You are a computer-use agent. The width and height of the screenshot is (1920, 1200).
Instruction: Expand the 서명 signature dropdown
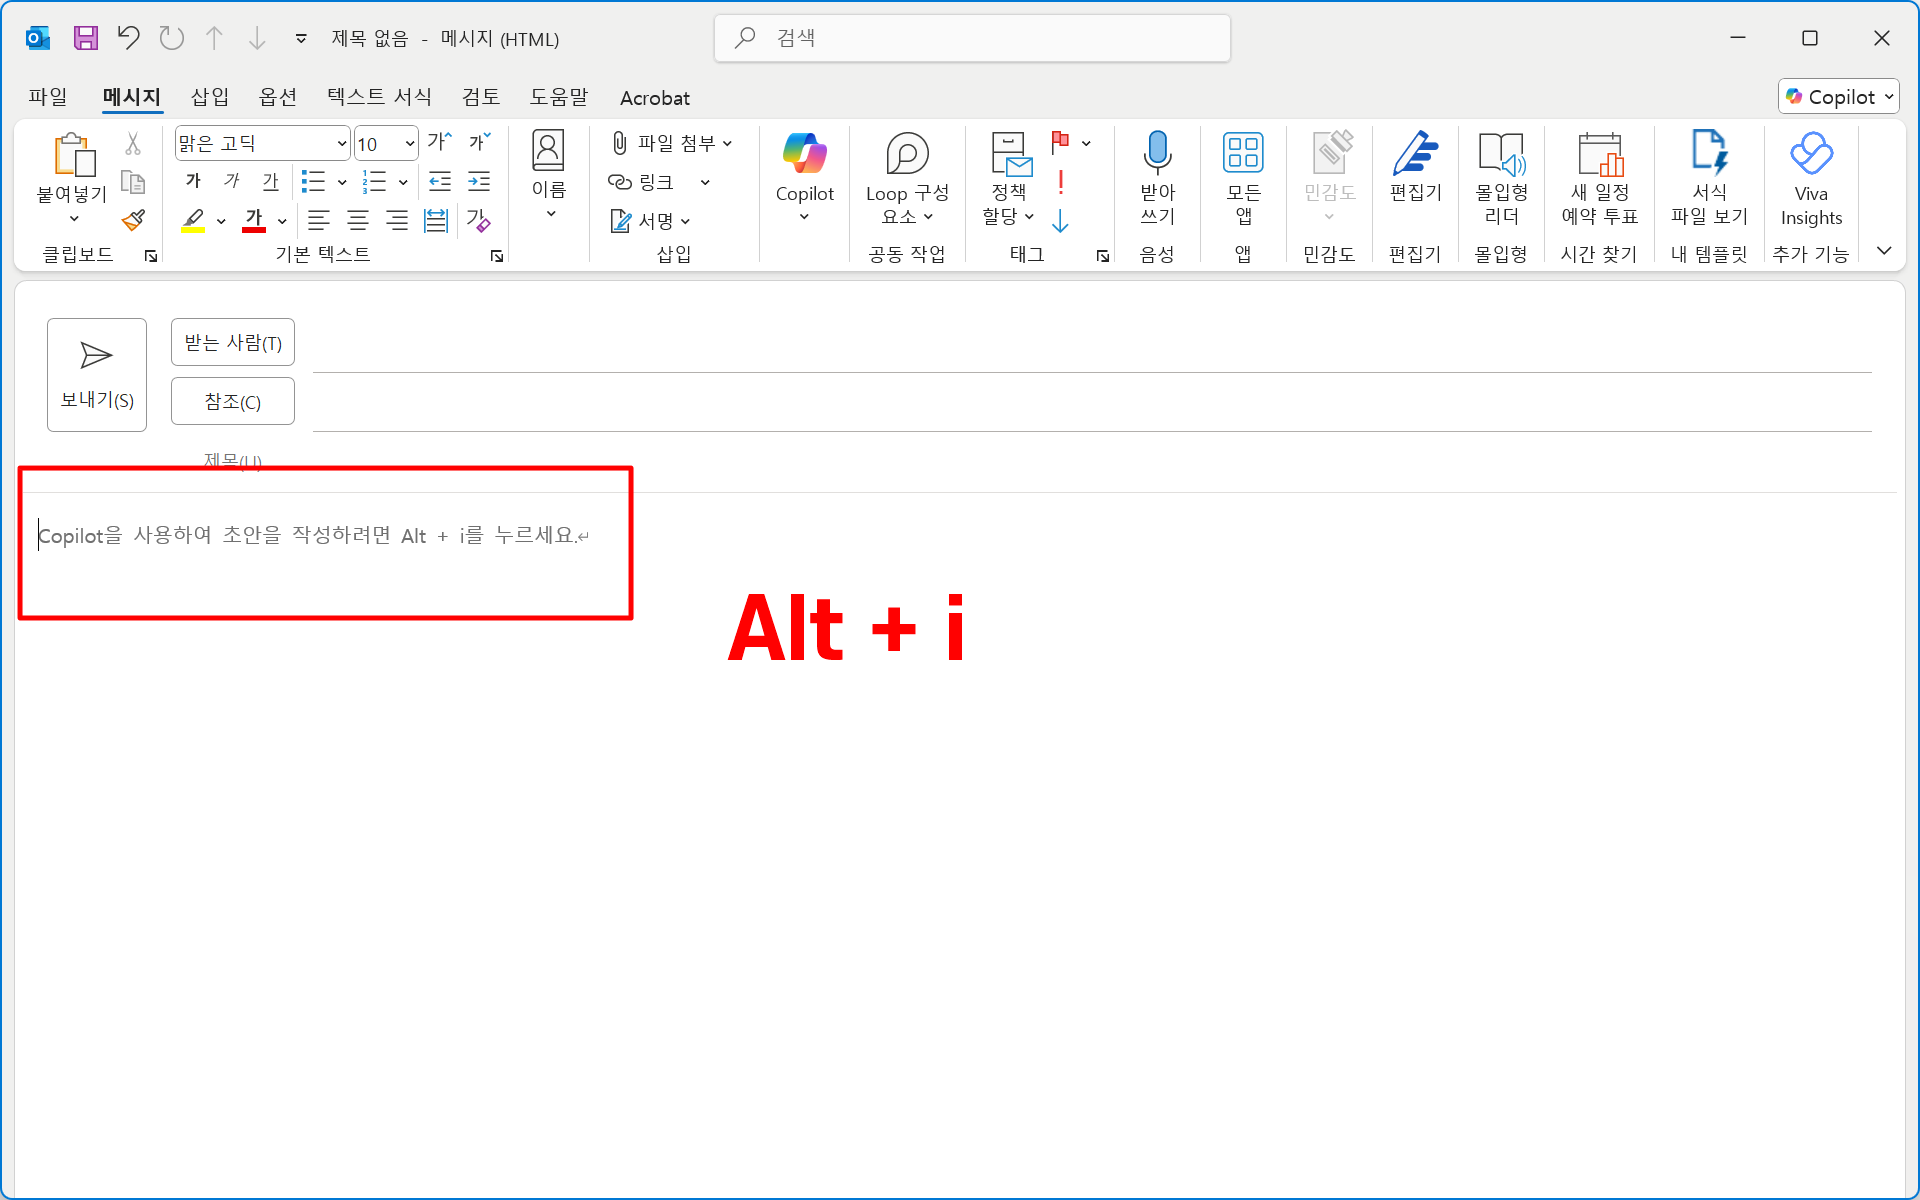tap(685, 221)
